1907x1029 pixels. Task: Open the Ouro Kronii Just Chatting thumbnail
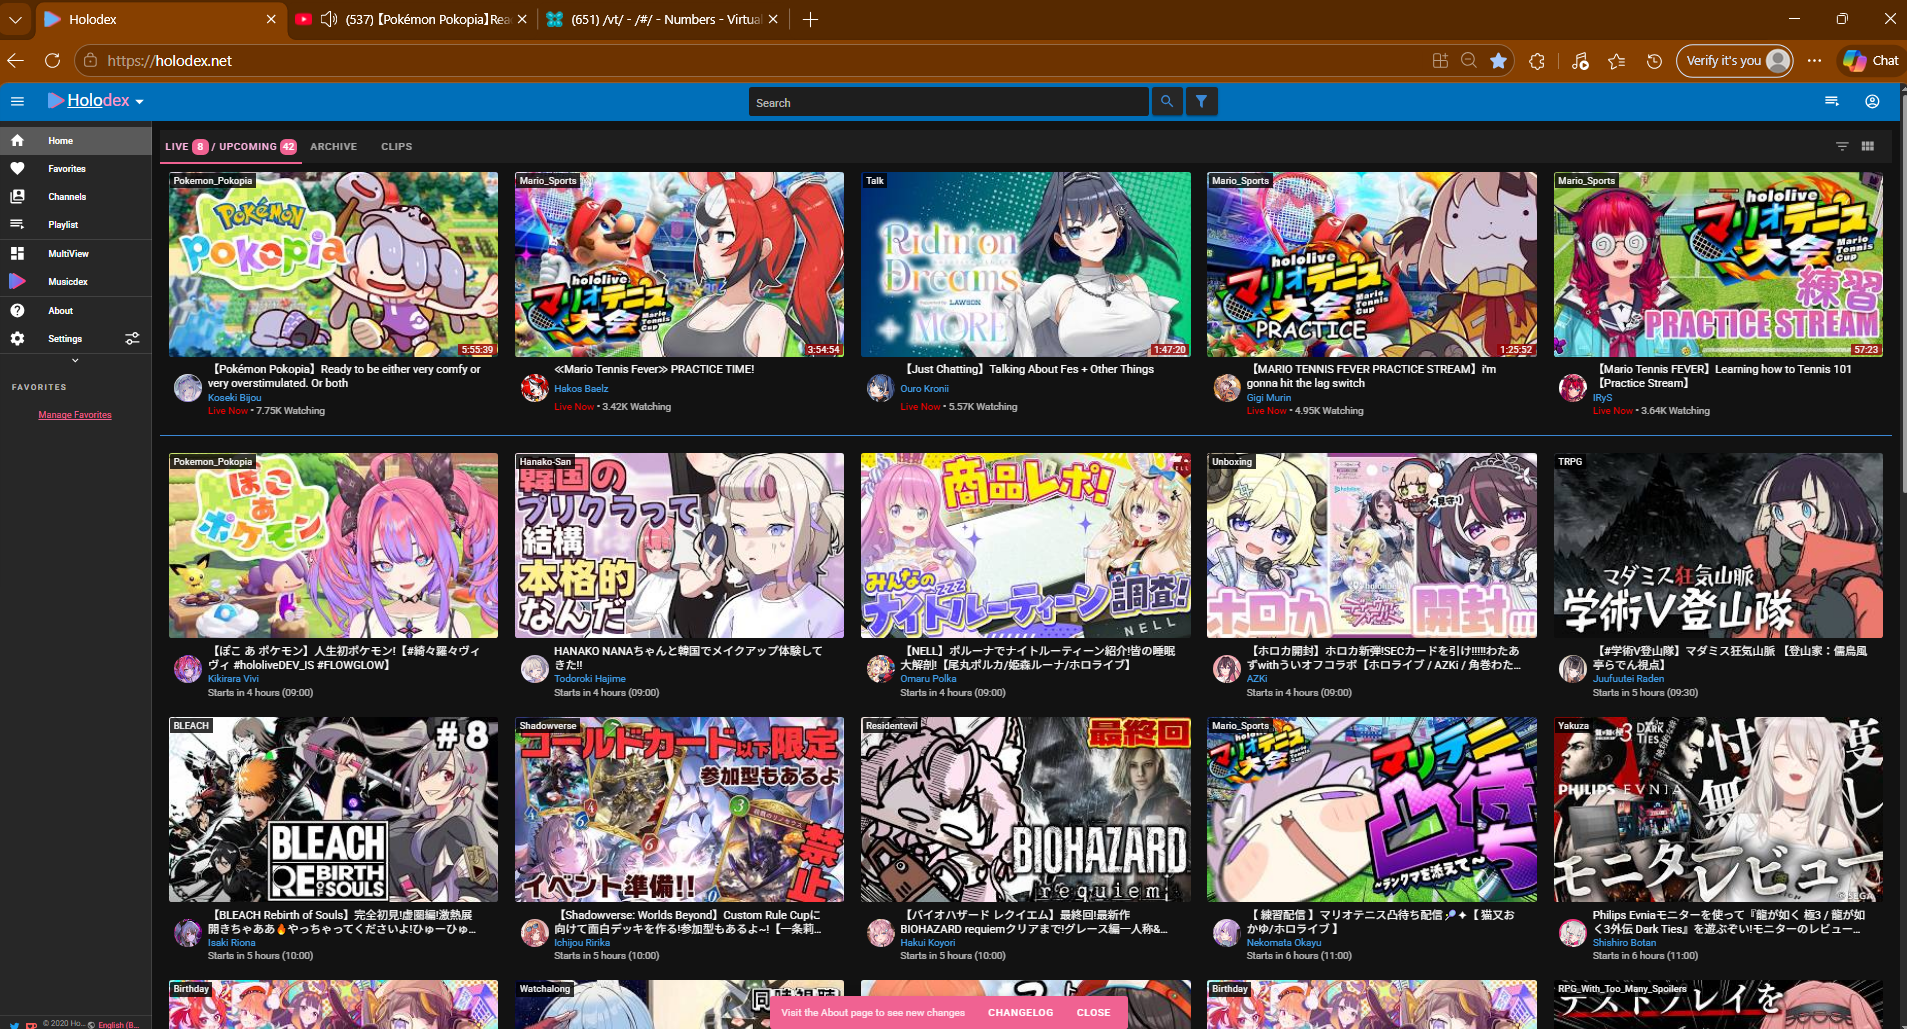click(1026, 264)
